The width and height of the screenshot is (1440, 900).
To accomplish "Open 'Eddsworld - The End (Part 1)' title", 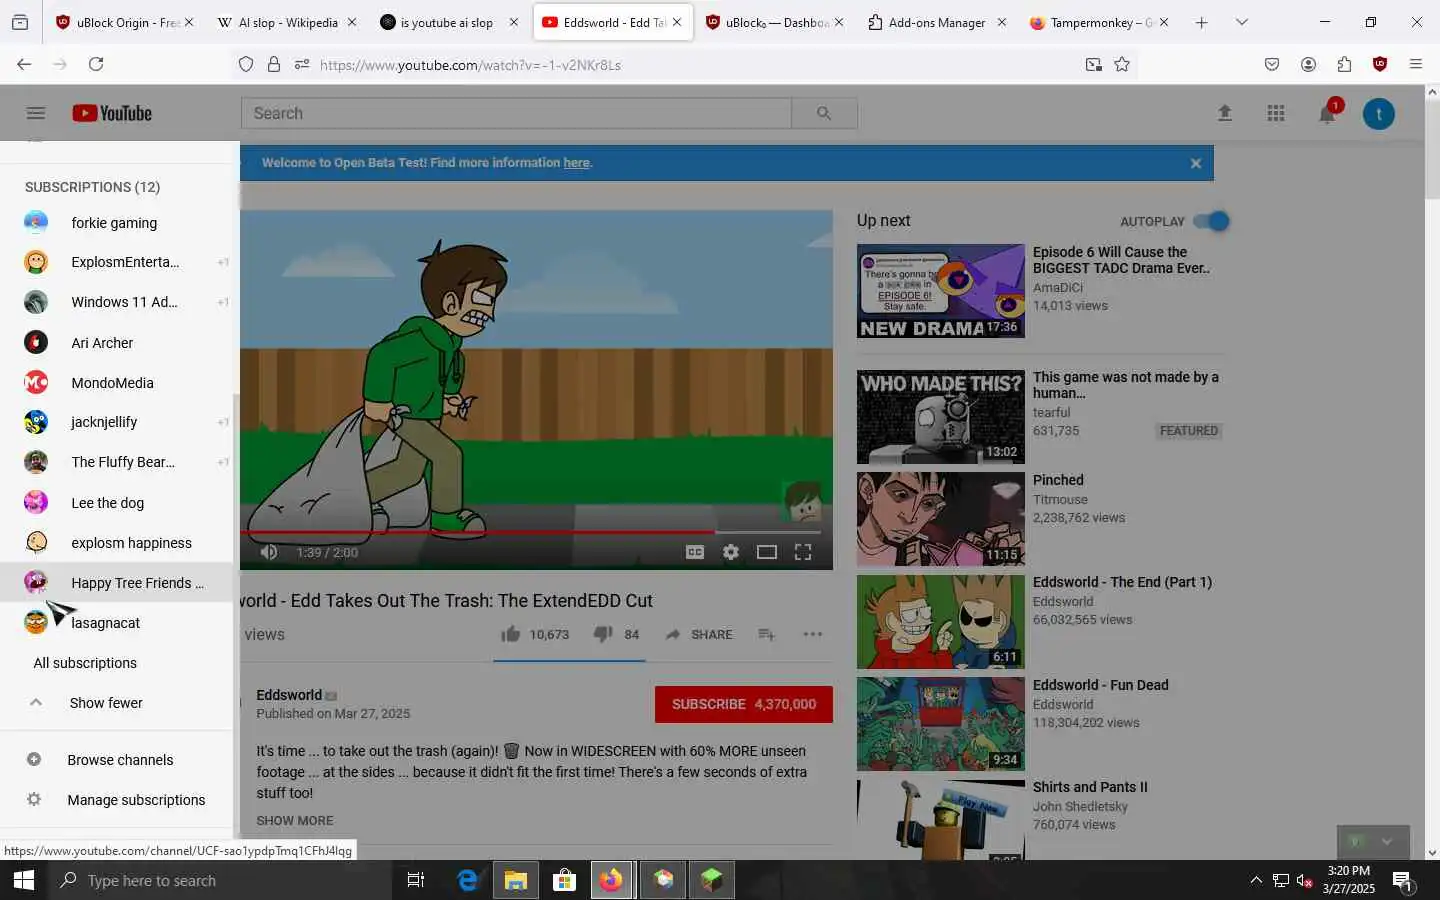I will [1122, 582].
